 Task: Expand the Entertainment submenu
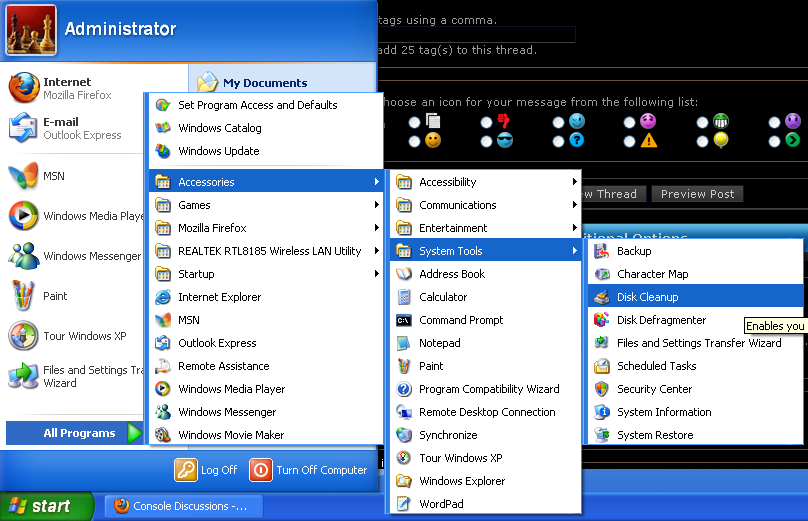485,228
